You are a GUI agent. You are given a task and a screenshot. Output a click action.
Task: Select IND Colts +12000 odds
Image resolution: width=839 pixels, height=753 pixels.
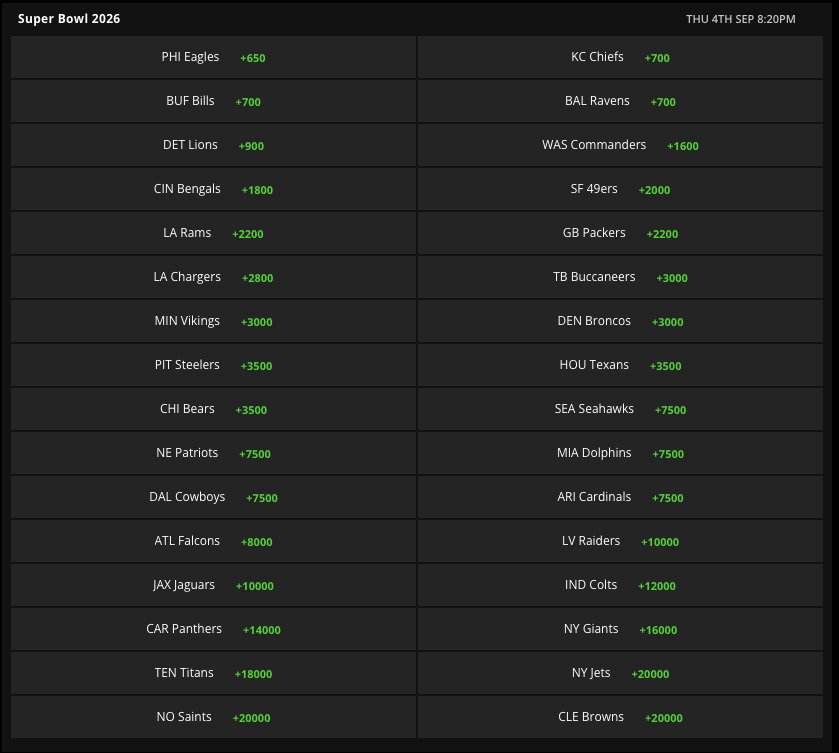coord(620,584)
